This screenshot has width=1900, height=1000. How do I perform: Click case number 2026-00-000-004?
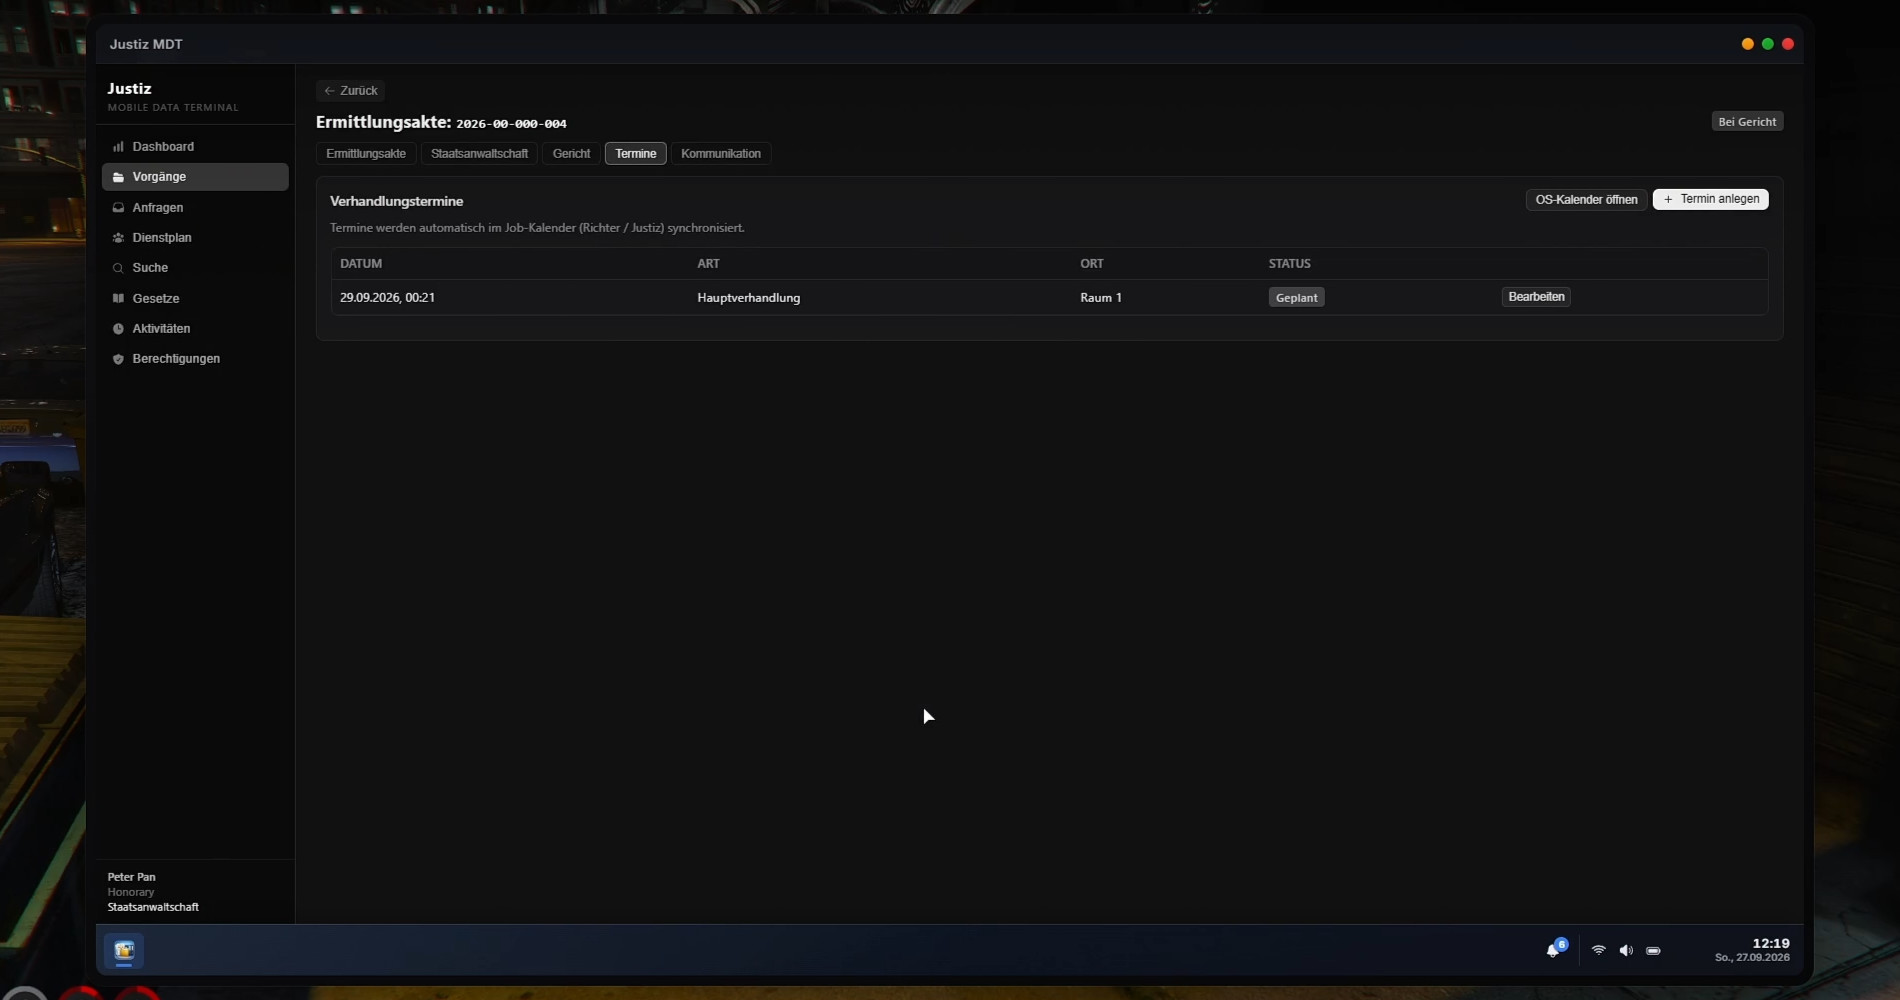(511, 124)
